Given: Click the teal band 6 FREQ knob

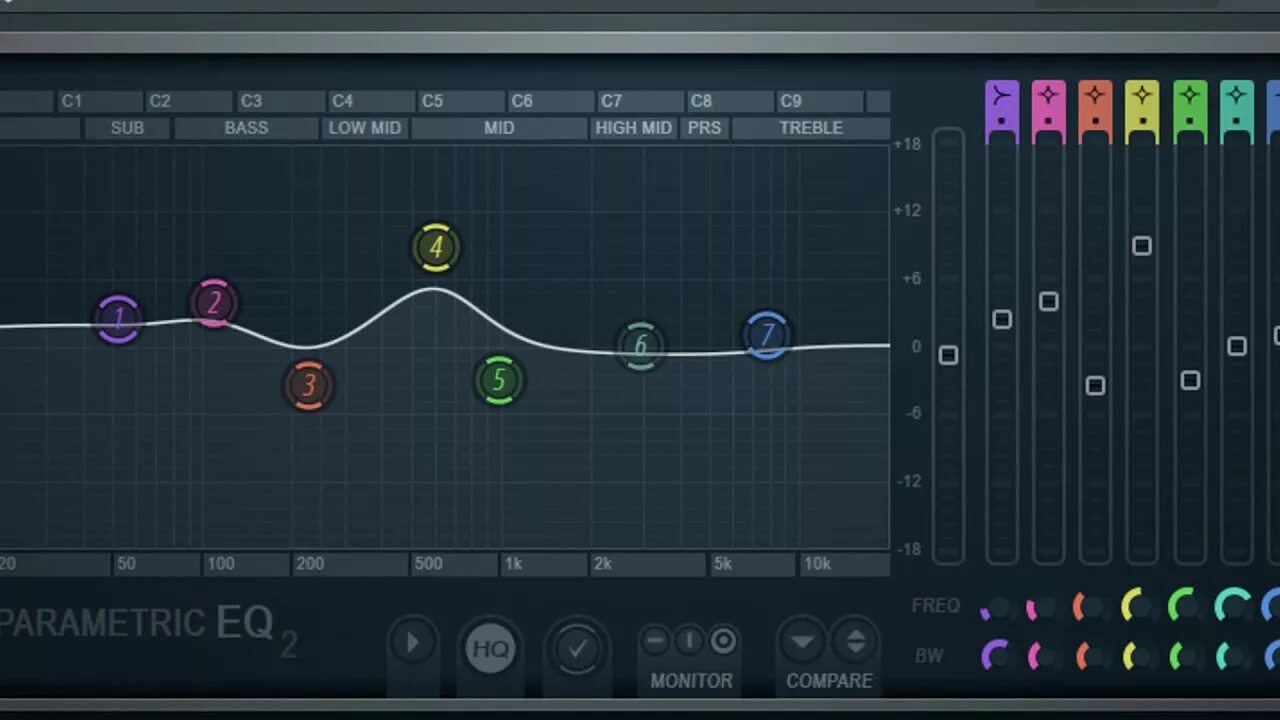Looking at the screenshot, I should pos(1231,606).
